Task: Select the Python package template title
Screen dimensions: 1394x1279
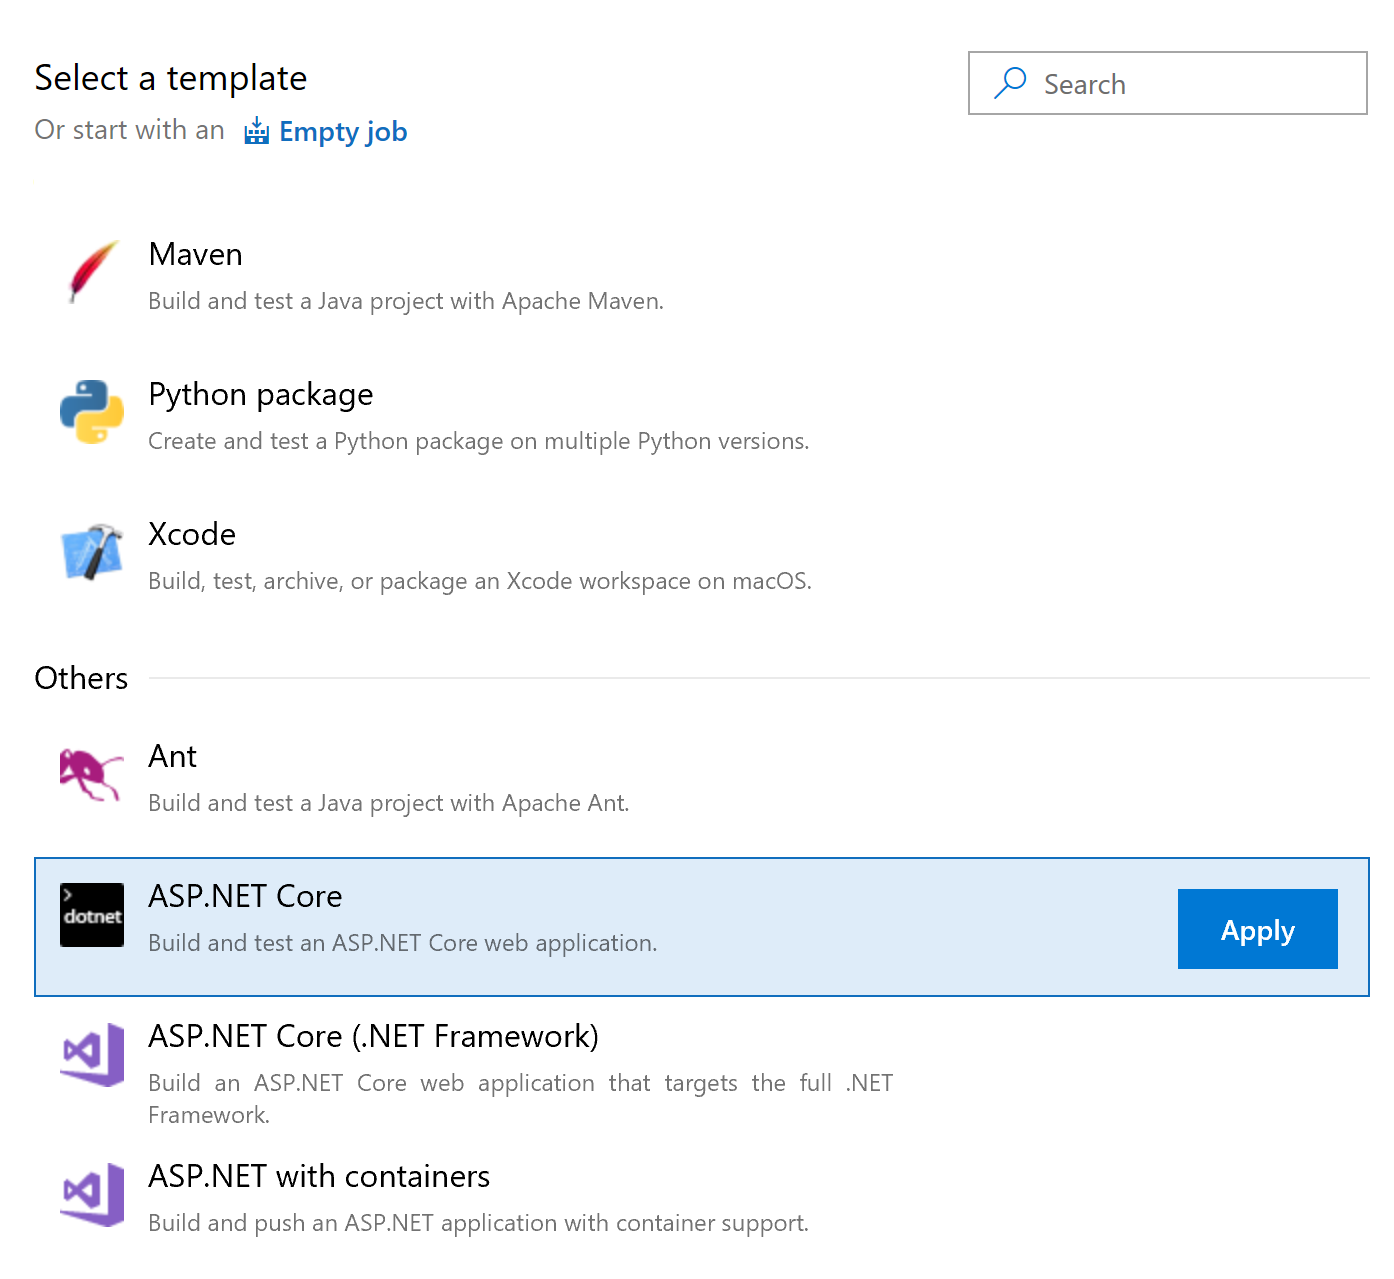Action: tap(260, 395)
